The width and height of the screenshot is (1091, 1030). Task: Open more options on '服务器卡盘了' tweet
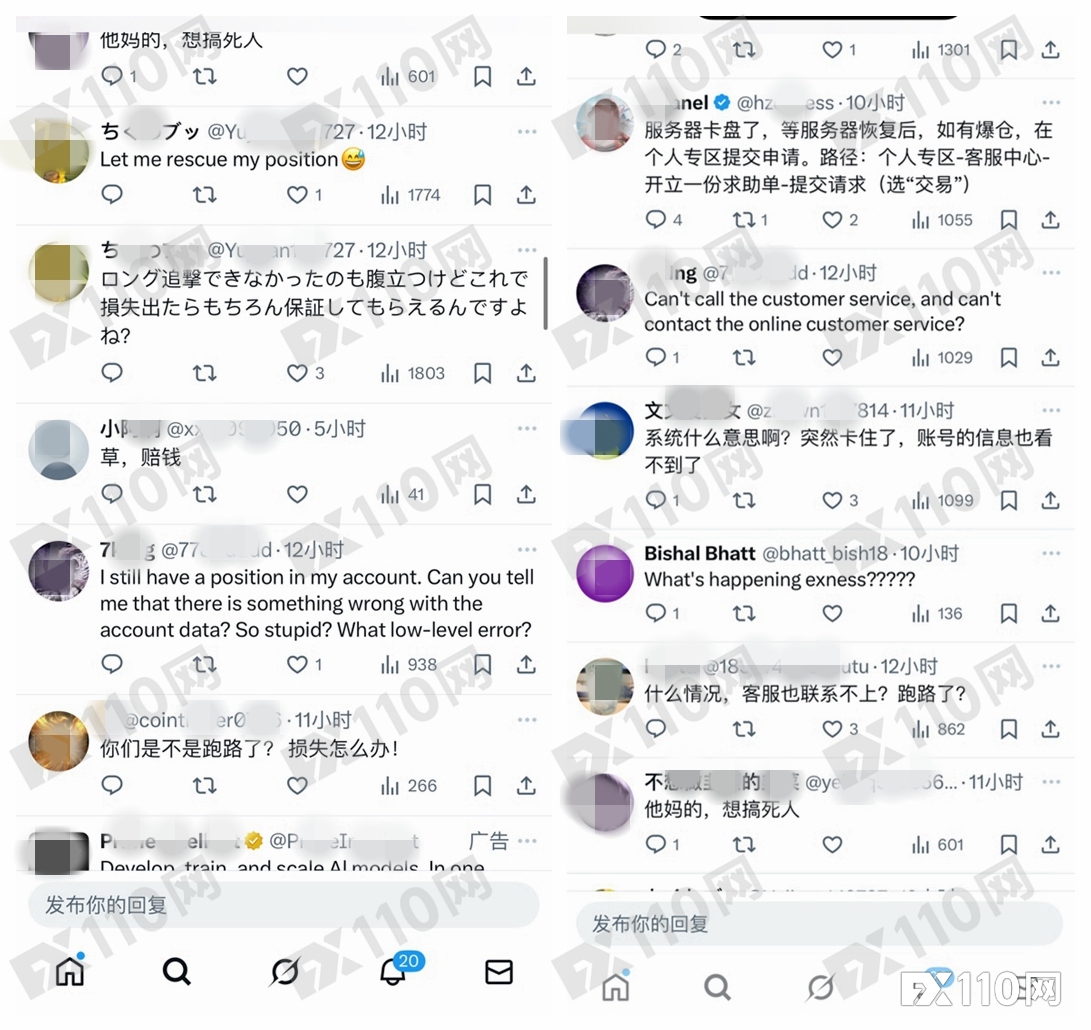click(x=1051, y=103)
